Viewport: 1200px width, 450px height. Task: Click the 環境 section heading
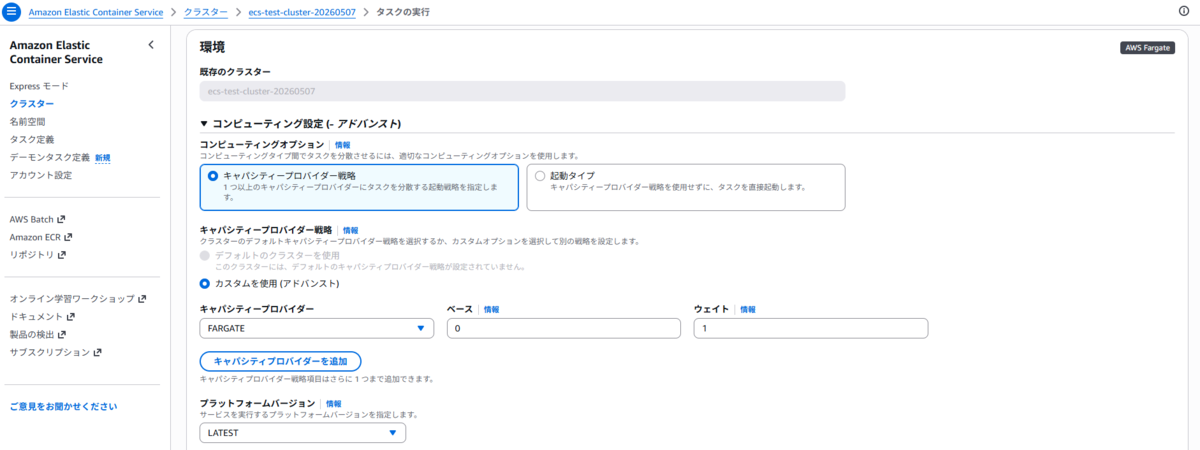tap(212, 47)
